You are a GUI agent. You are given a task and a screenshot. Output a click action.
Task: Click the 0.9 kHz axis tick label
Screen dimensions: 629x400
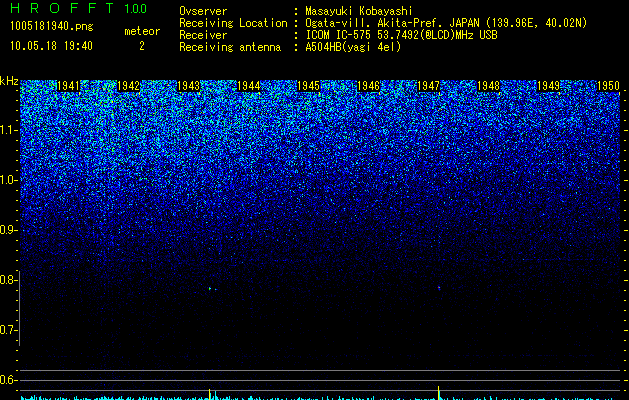pos(8,230)
